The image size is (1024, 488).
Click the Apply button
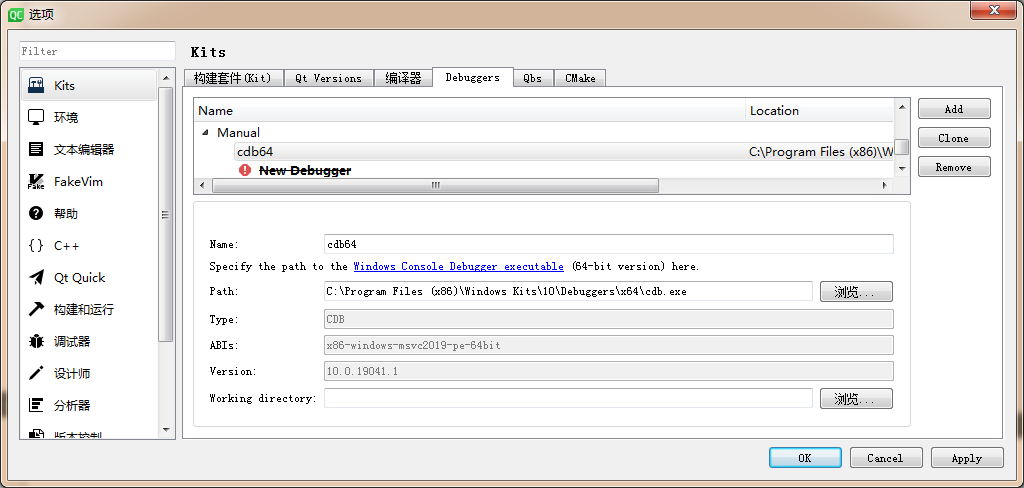(x=966, y=458)
